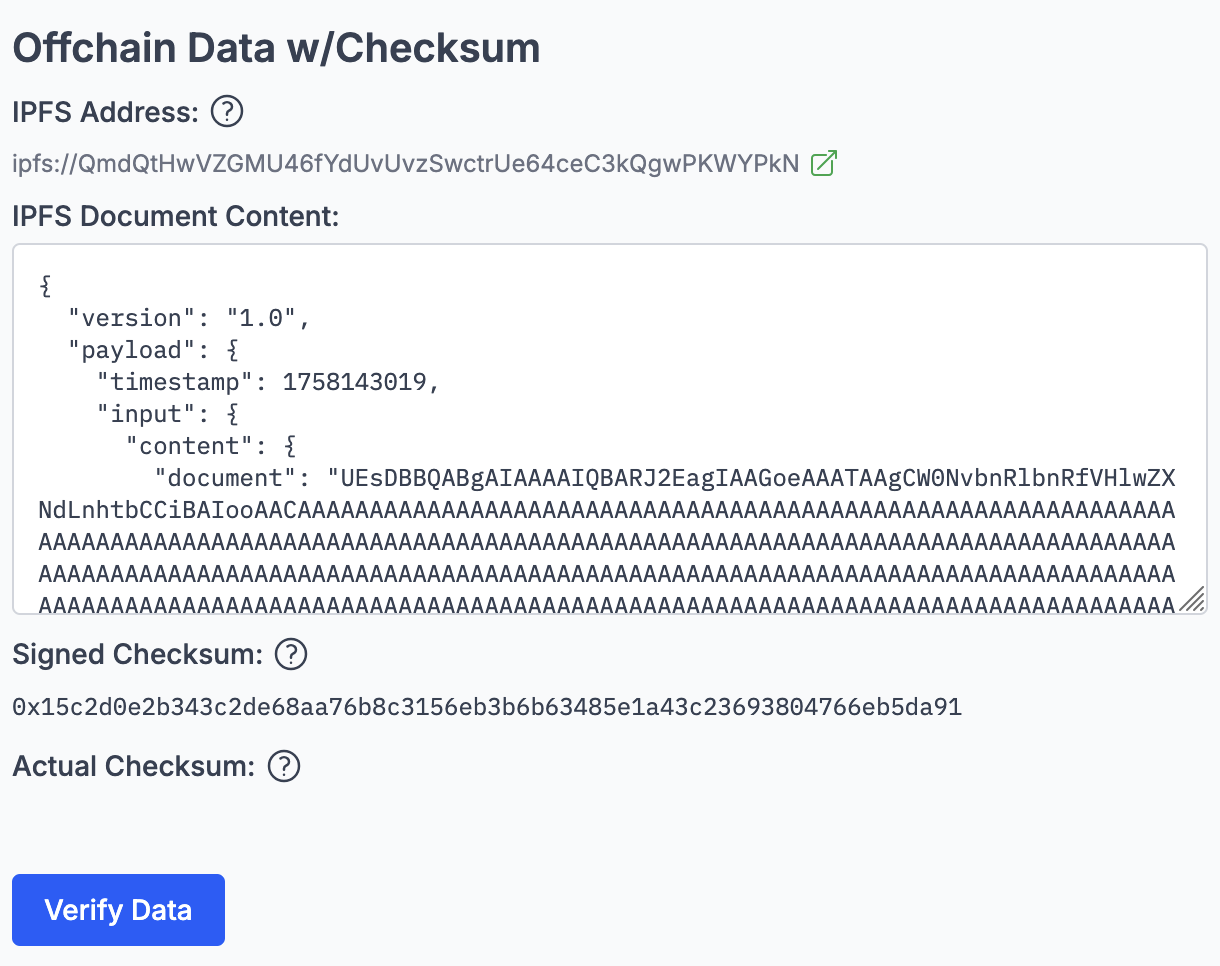
Task: Click the help icon beside IPFS Address
Action: pyautogui.click(x=228, y=112)
